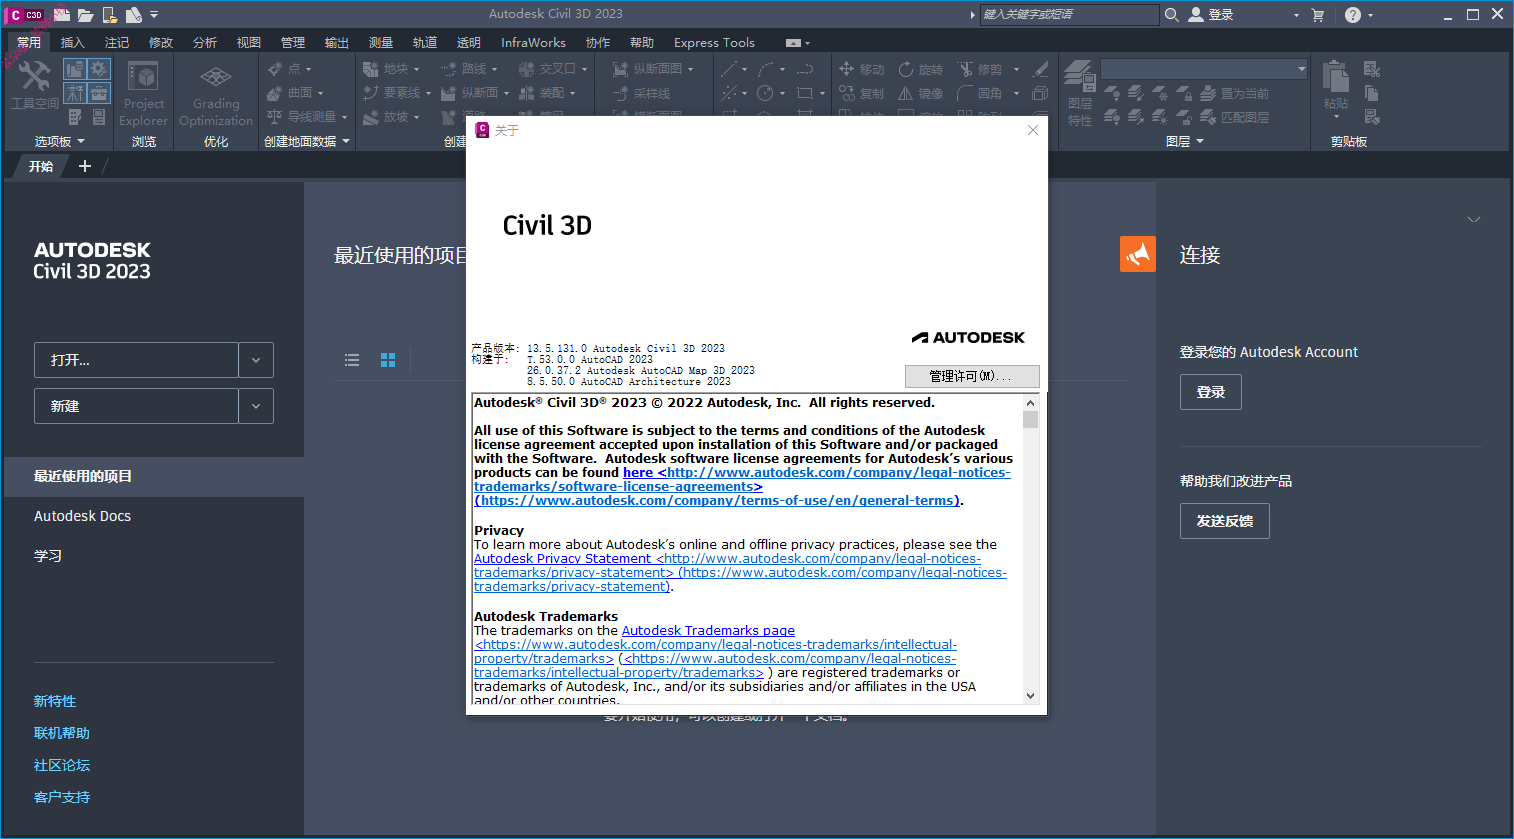Screen dimensions: 1514x839
Task: Click the Surfaces (曲面) icon
Action: [275, 93]
